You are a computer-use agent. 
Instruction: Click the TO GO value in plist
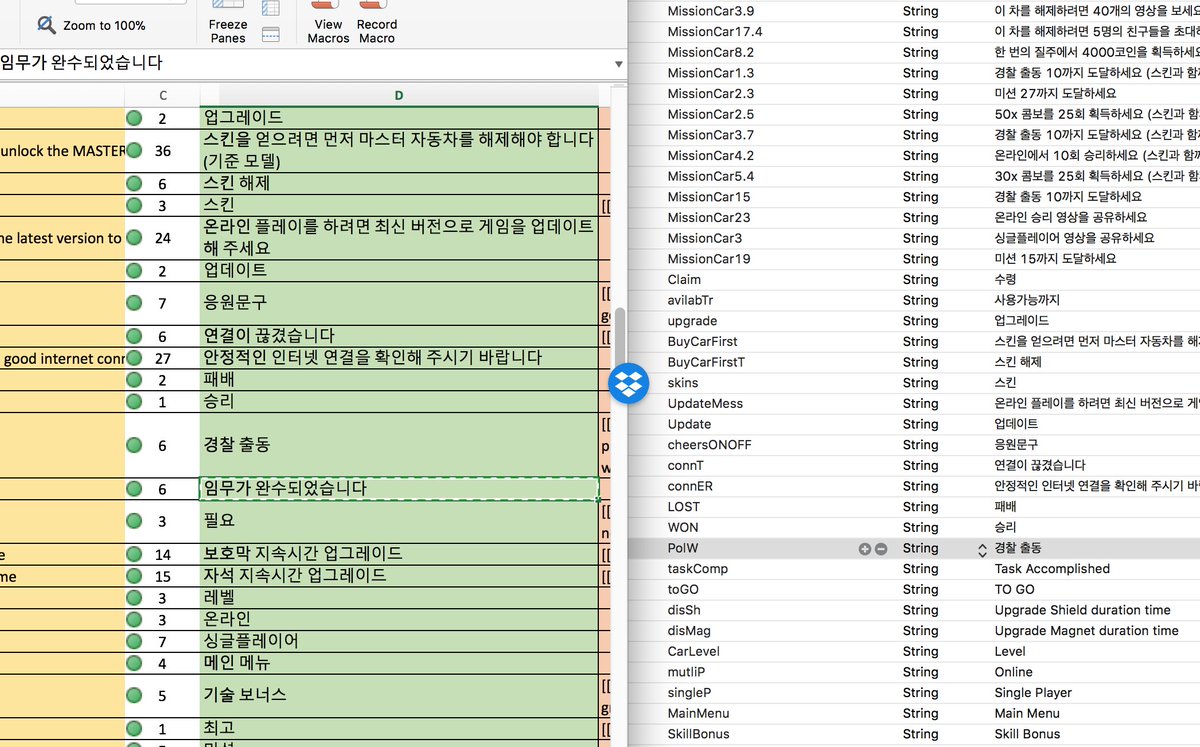click(1014, 590)
